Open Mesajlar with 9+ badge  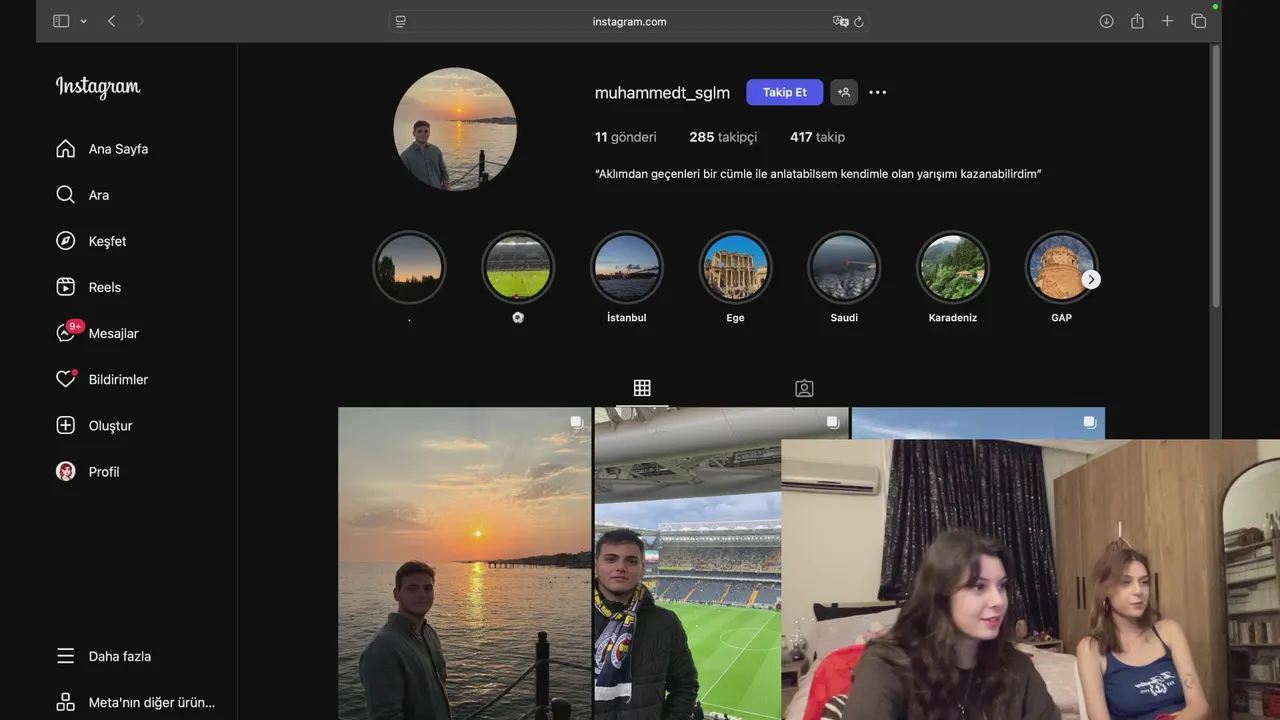[97, 333]
